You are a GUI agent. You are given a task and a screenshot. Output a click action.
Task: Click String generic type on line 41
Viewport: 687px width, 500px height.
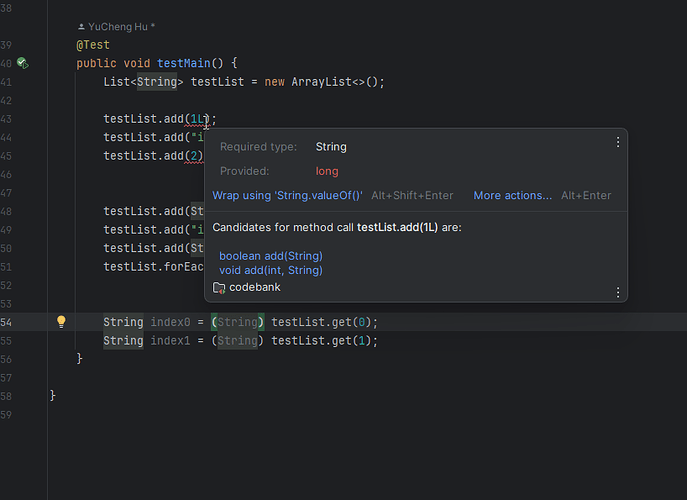click(157, 82)
